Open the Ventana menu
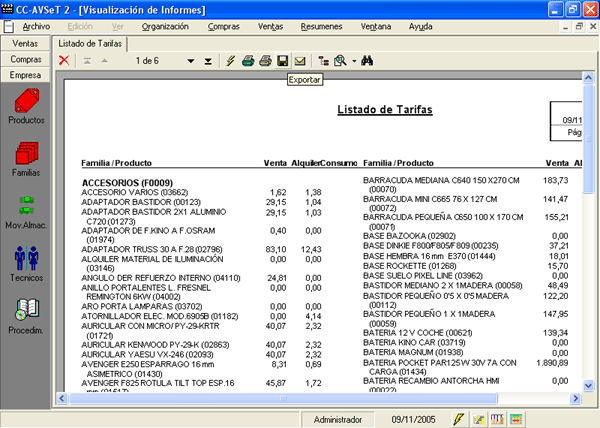 point(375,27)
